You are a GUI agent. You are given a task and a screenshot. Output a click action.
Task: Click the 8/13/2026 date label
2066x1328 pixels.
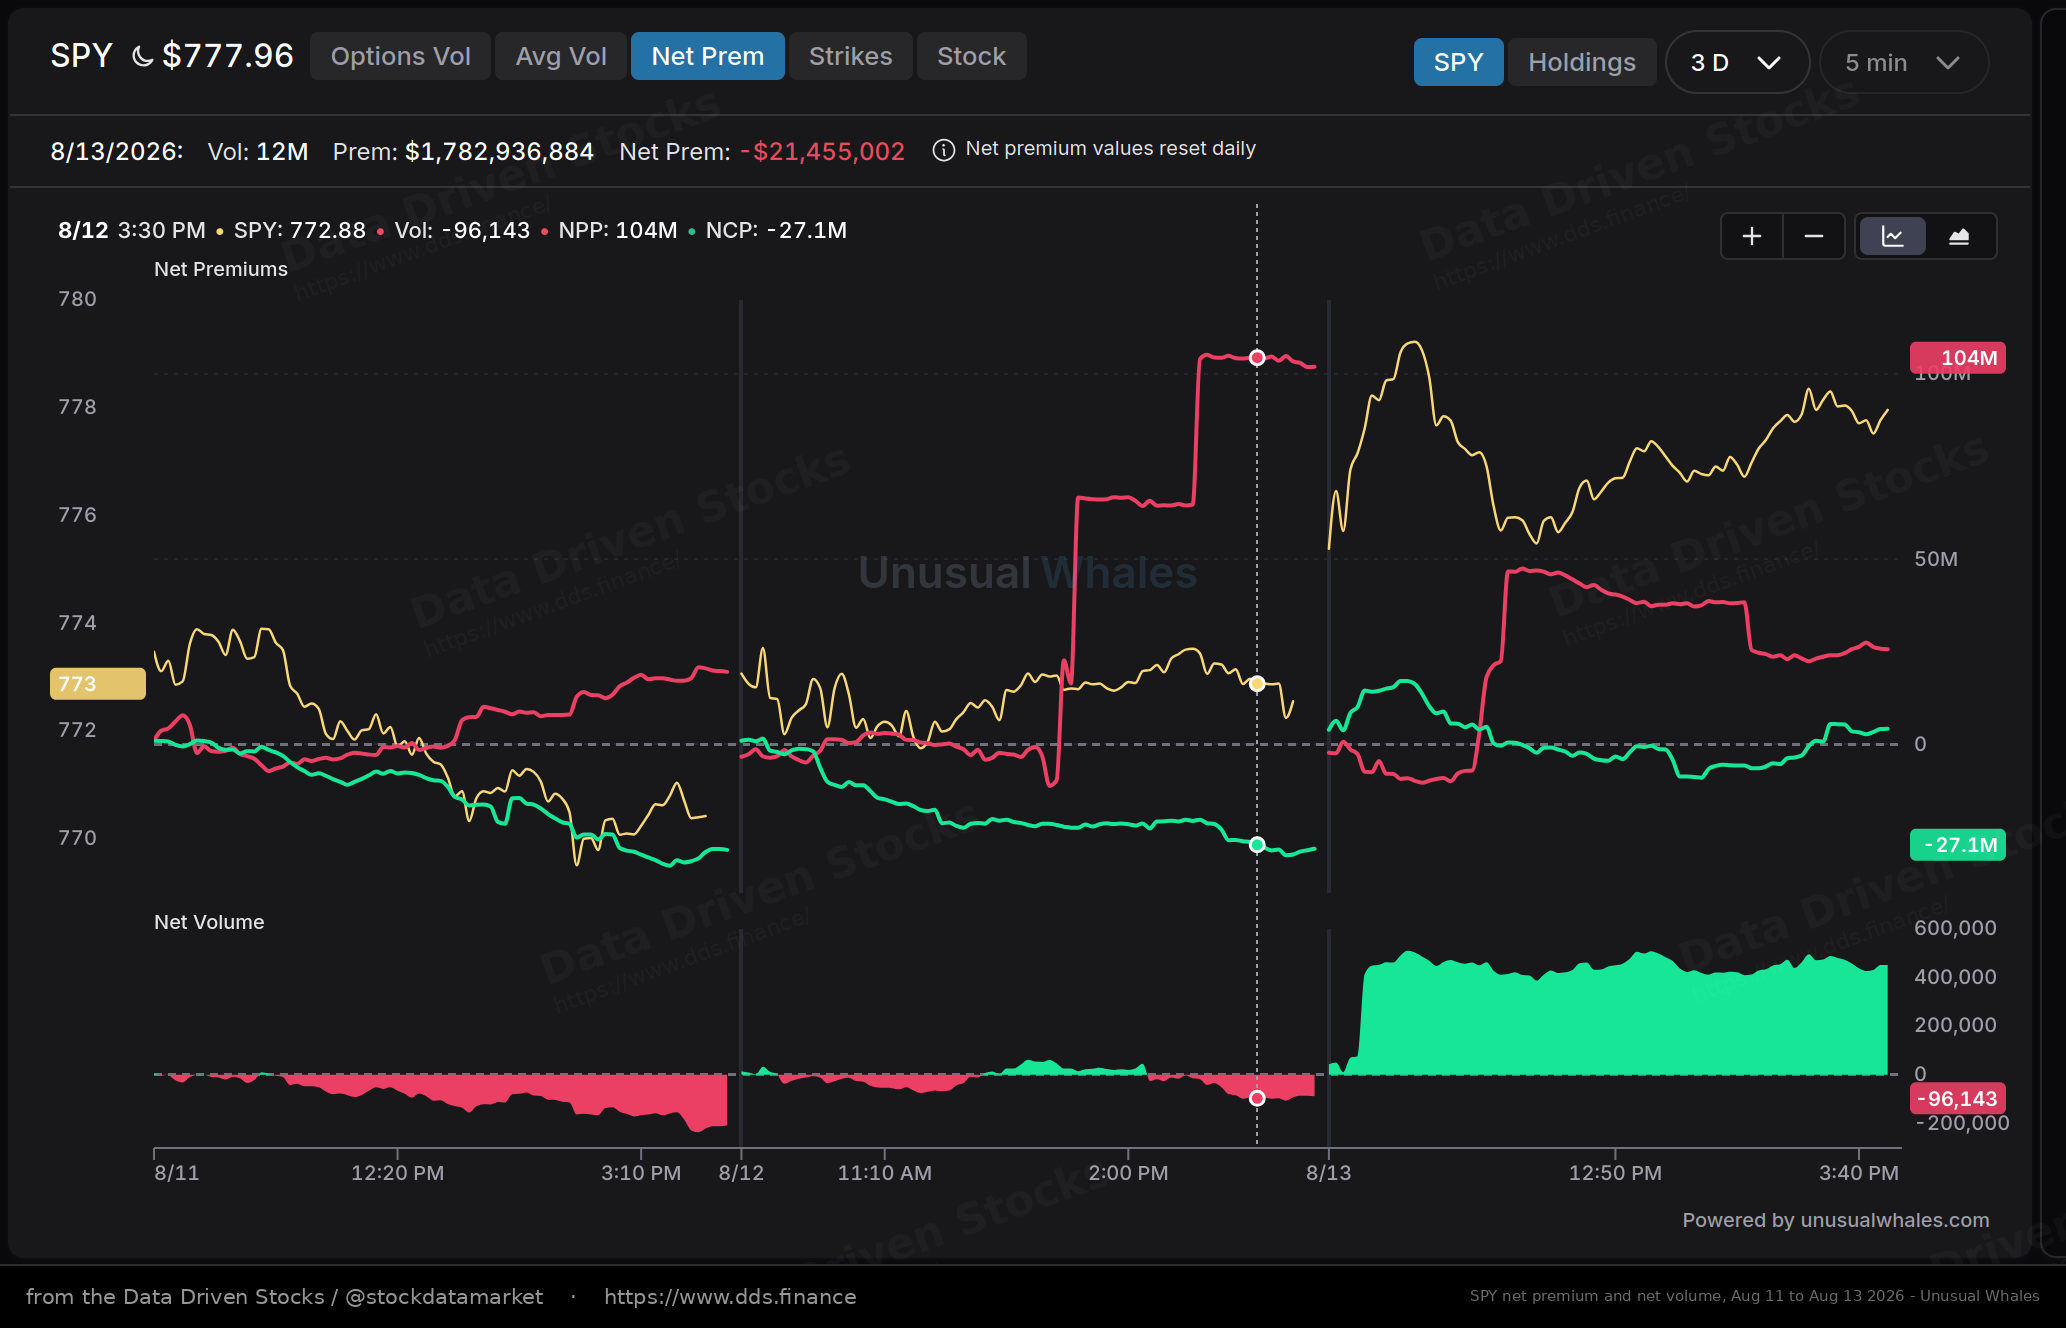(x=117, y=151)
